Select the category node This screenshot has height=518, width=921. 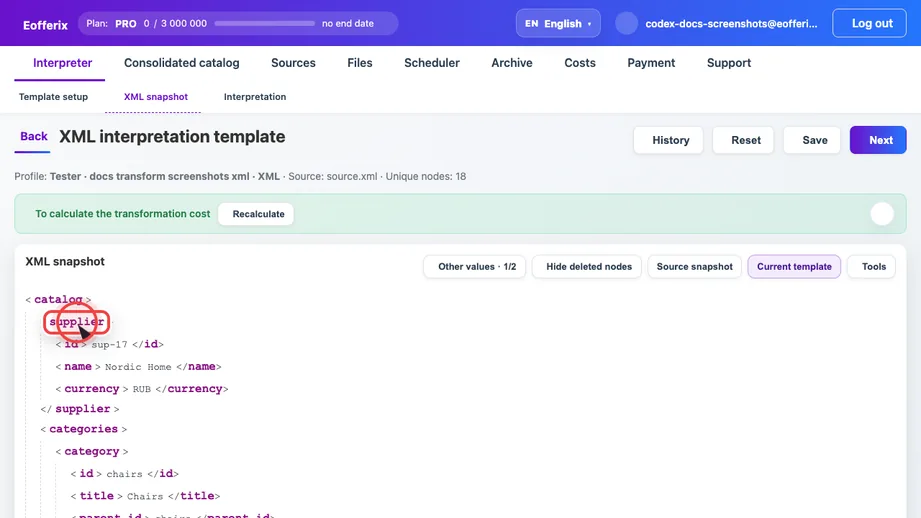click(x=92, y=451)
